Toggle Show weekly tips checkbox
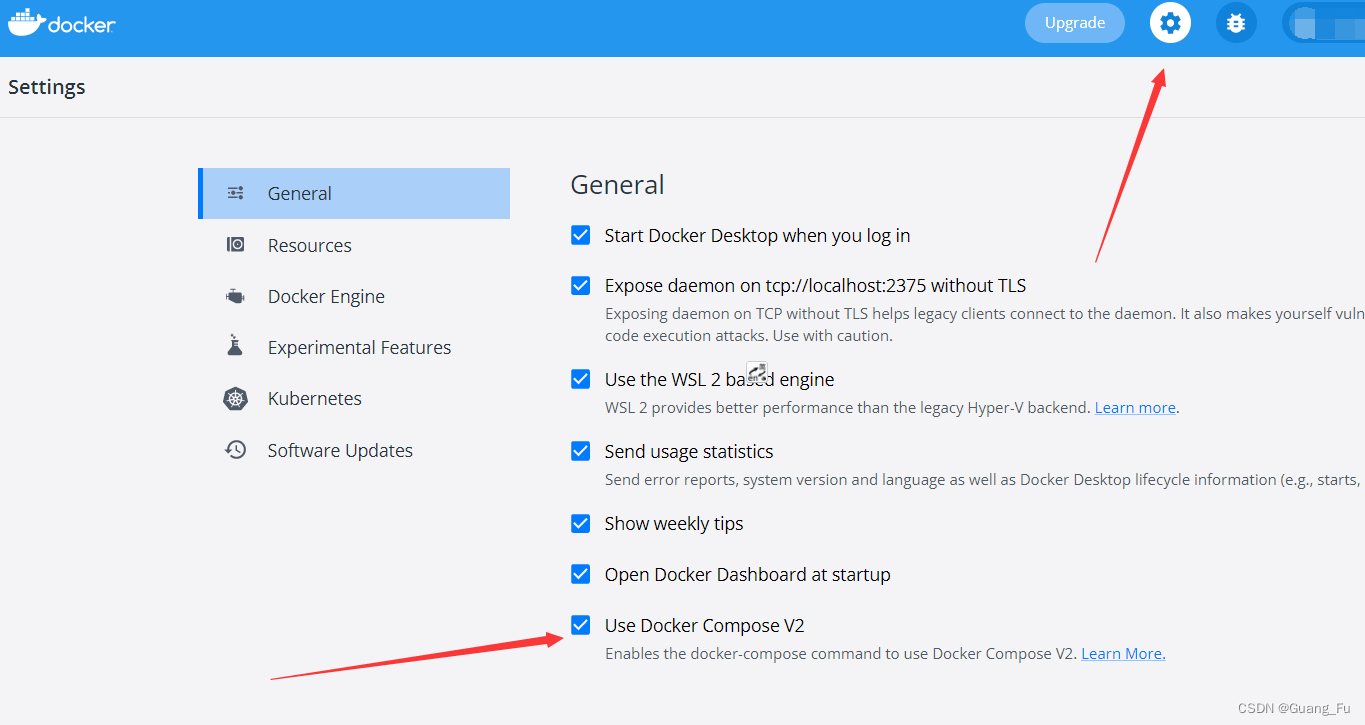This screenshot has height=725, width=1365. point(580,523)
